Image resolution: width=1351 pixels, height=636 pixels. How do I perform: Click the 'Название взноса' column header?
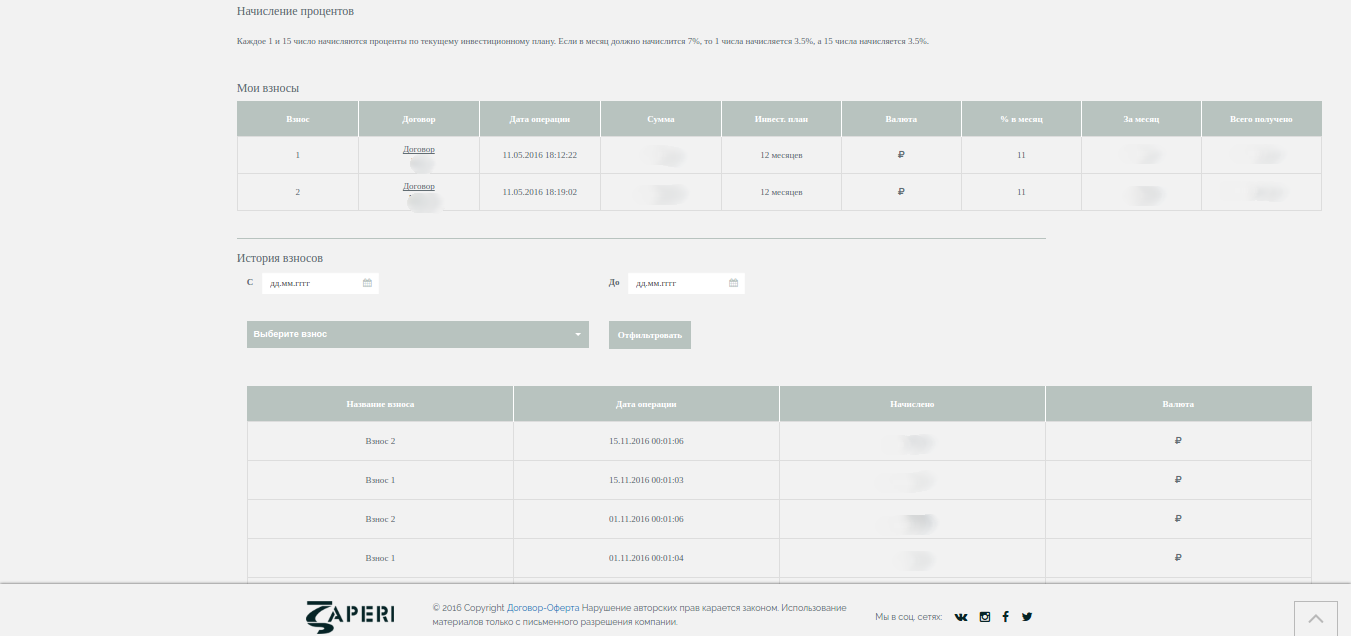click(380, 404)
